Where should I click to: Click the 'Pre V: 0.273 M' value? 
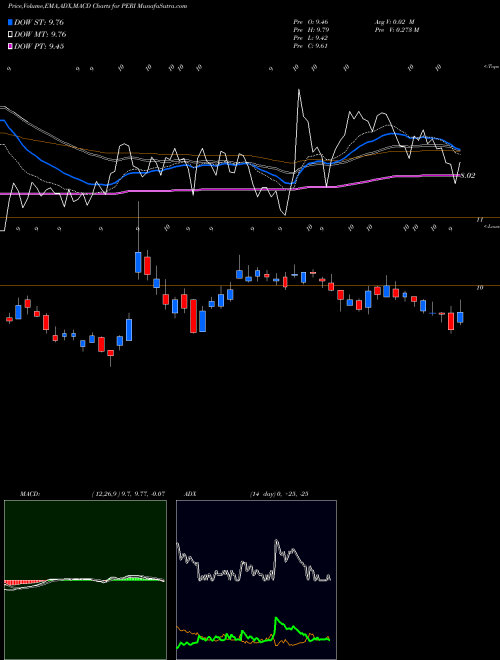396,30
